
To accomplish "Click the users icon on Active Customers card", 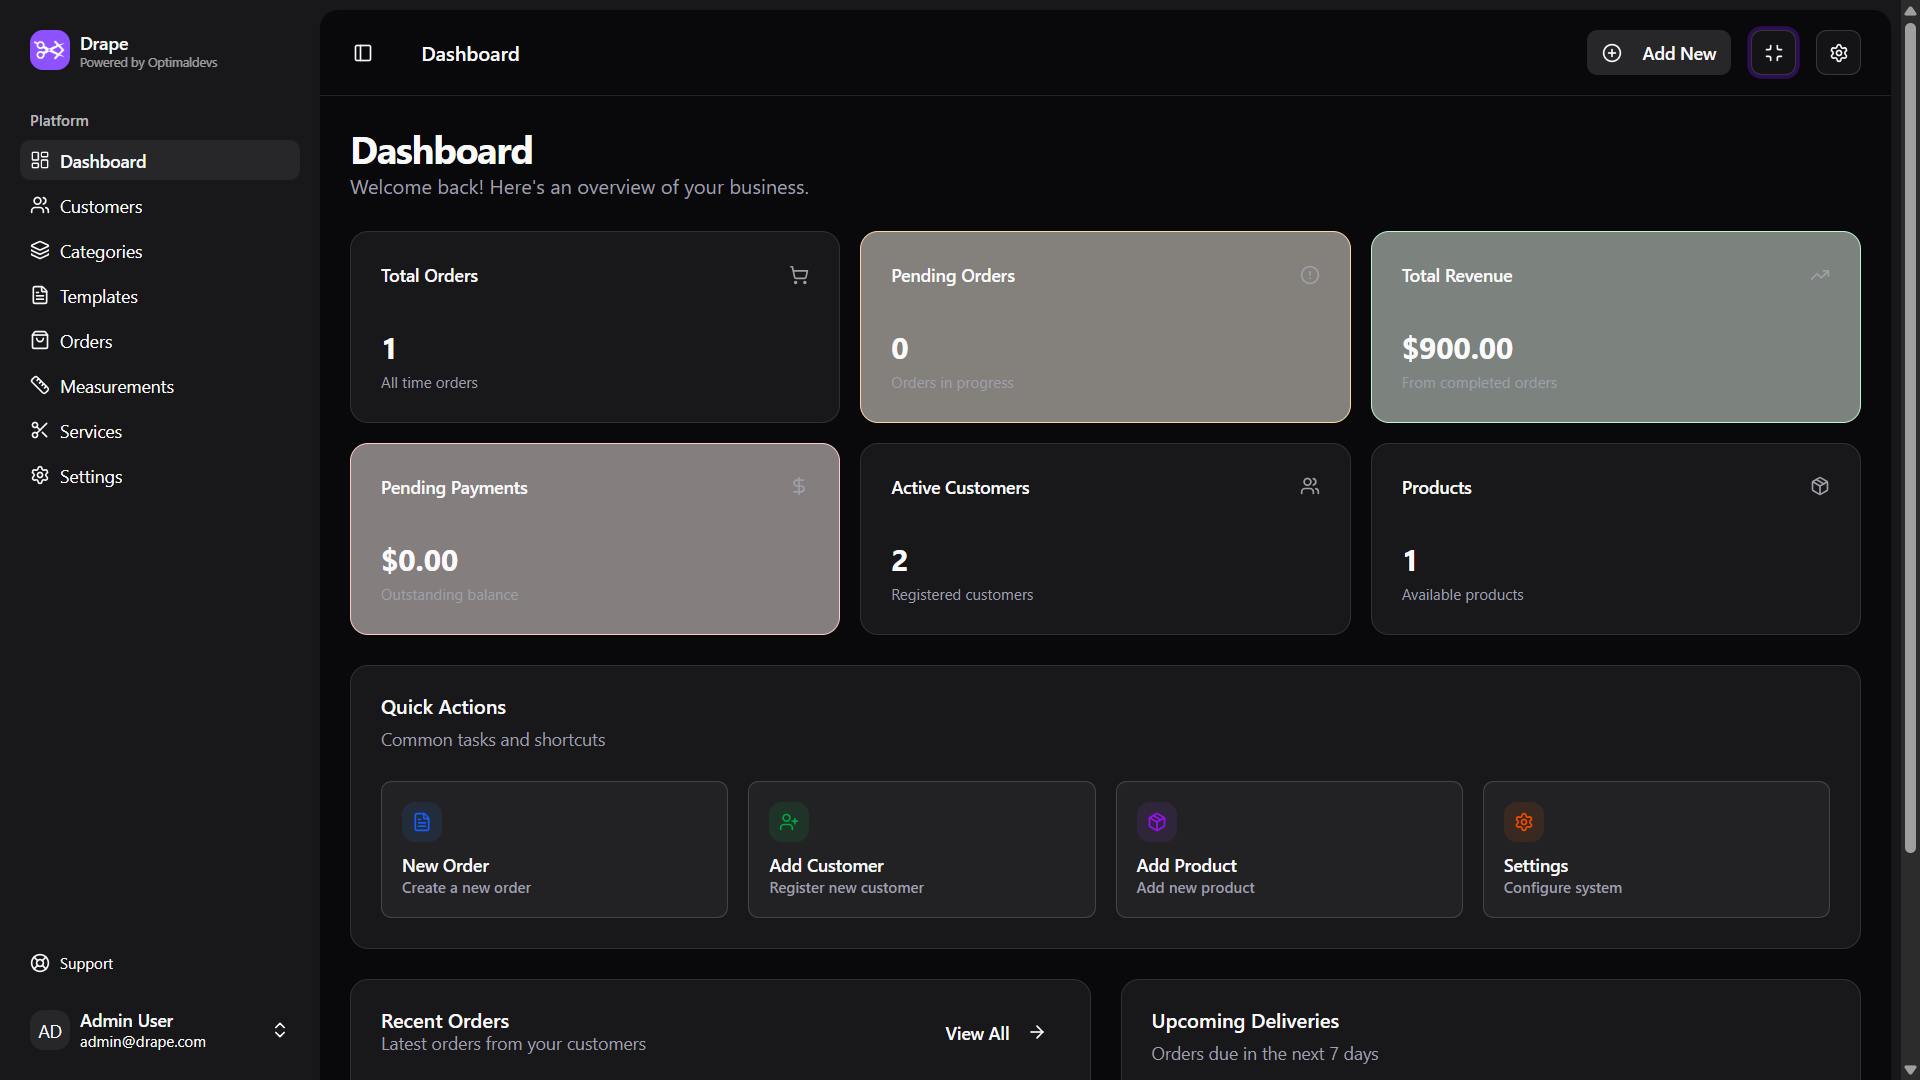I will [1309, 487].
